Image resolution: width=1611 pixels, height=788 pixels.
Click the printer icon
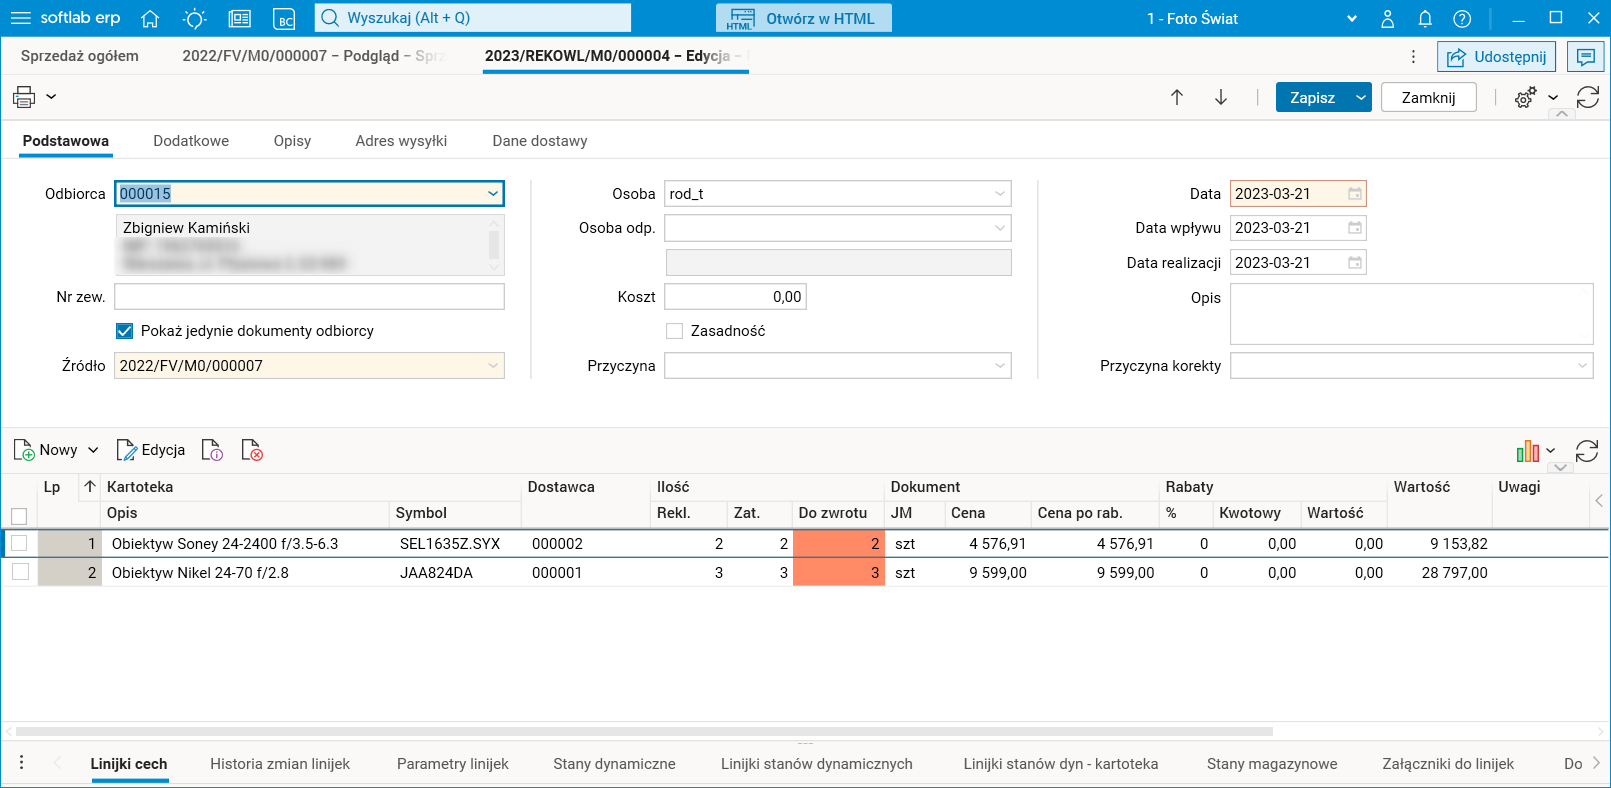tap(24, 97)
